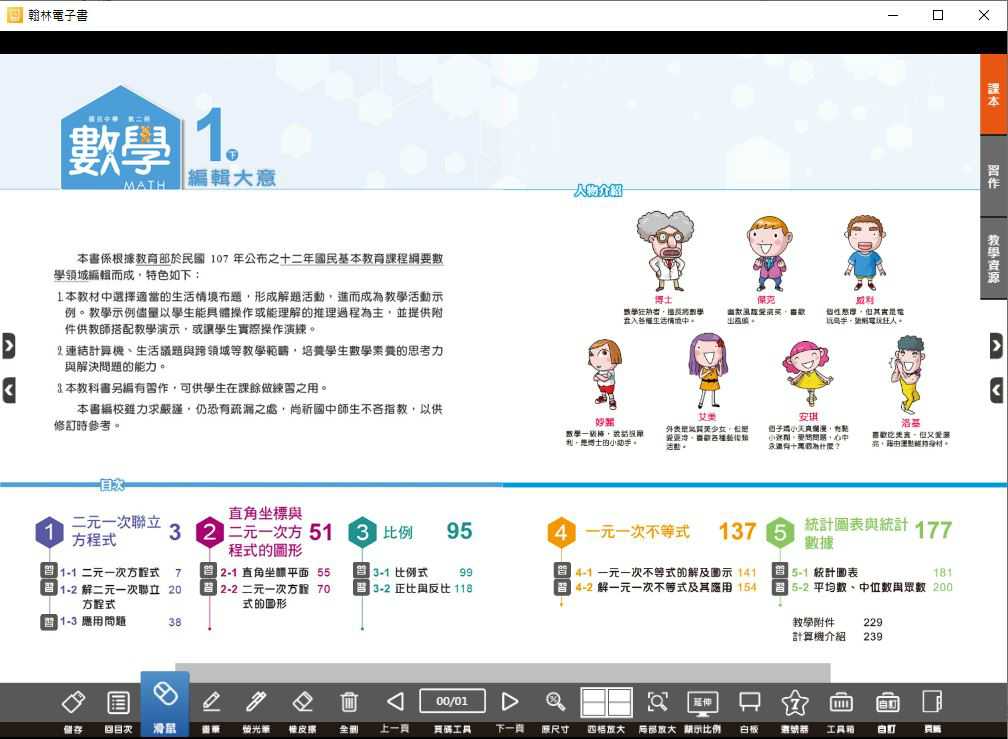Click the 習 icon beside section 5-2

pyautogui.click(x=779, y=587)
